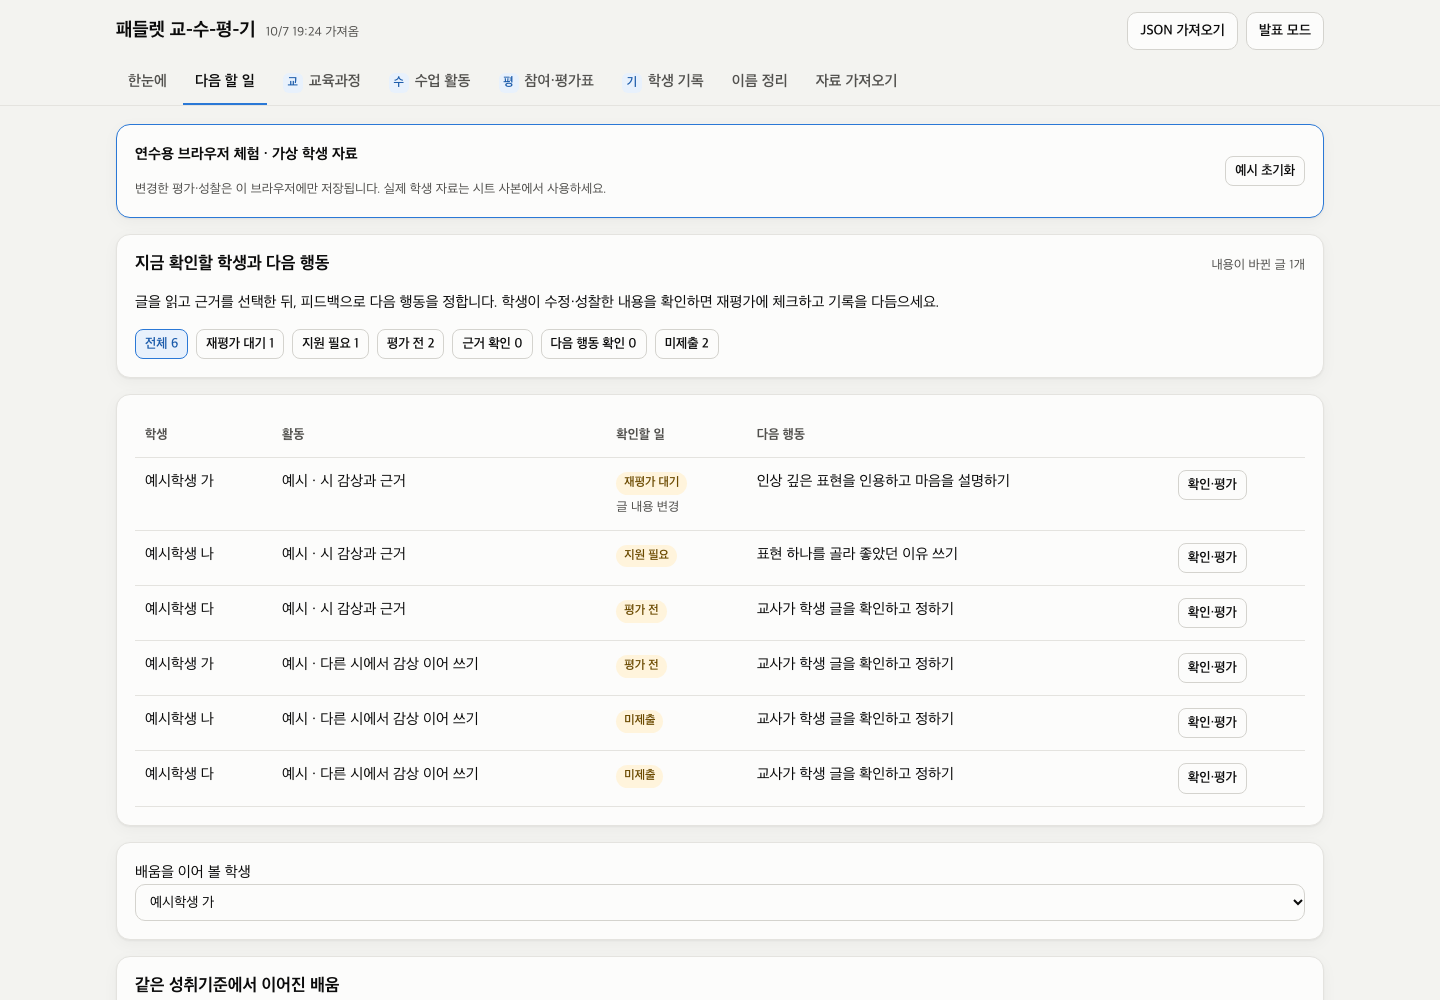Click 확인·평가 for 예시학생 다 시 감상과 근거
The image size is (1440, 1000).
tap(1212, 613)
